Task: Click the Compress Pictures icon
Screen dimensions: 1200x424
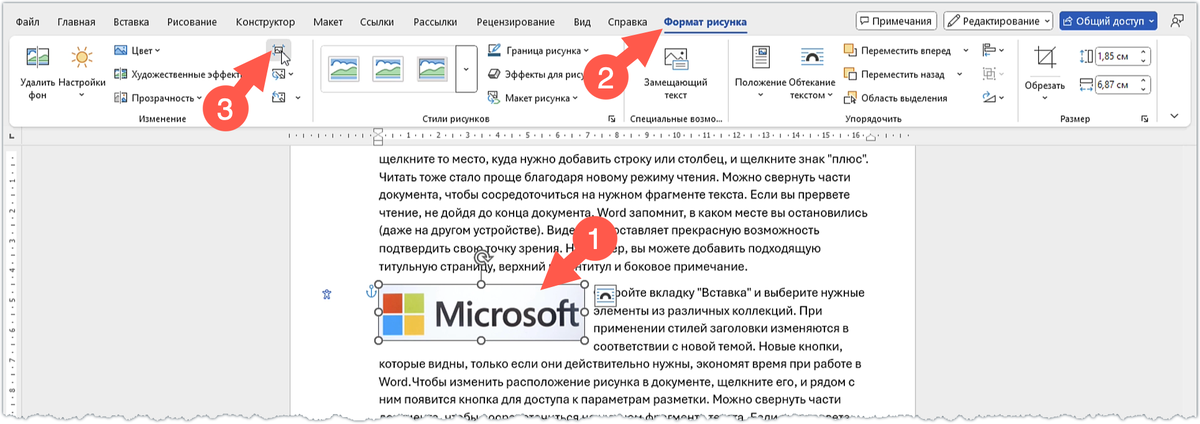Action: [x=279, y=50]
